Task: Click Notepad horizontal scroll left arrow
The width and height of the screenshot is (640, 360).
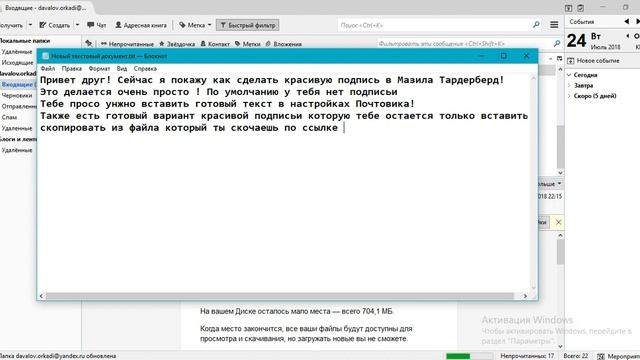Action: (41, 296)
